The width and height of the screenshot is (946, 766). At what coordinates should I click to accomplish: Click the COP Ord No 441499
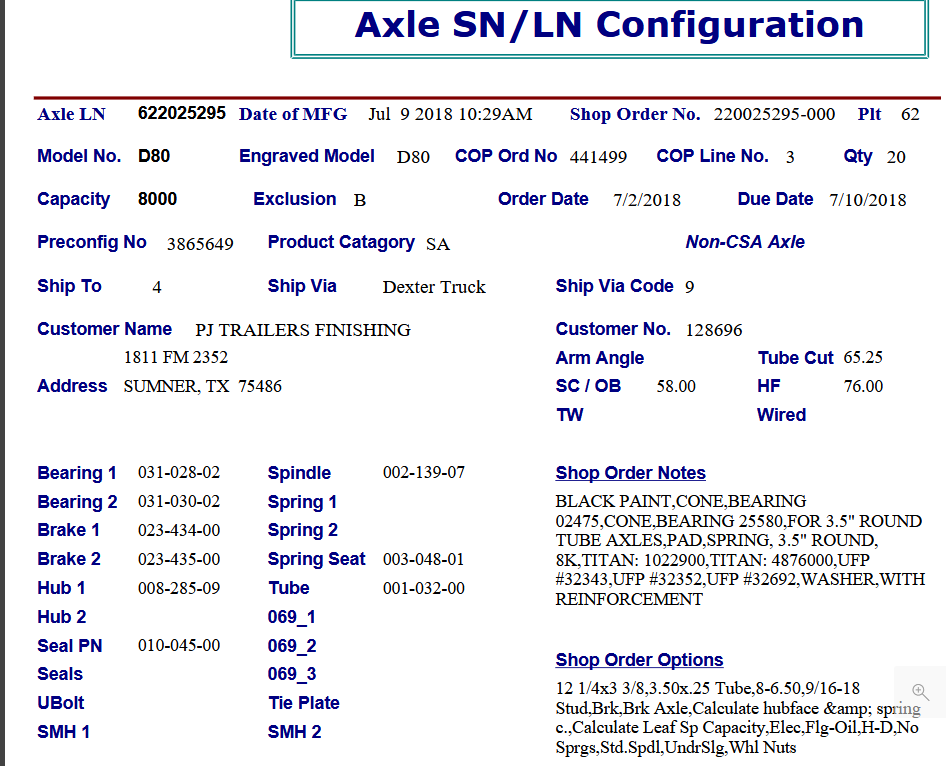[x=598, y=157]
